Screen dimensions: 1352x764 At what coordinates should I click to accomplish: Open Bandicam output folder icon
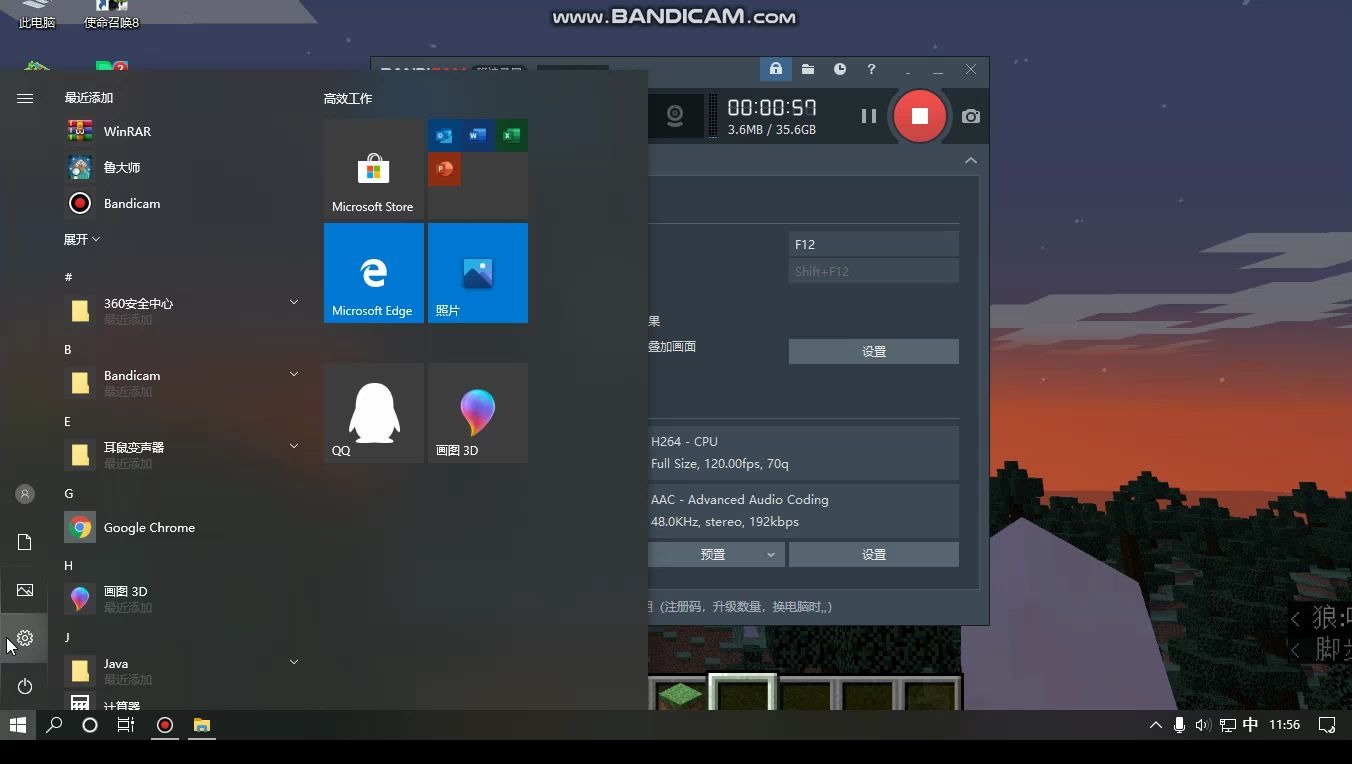coord(808,69)
